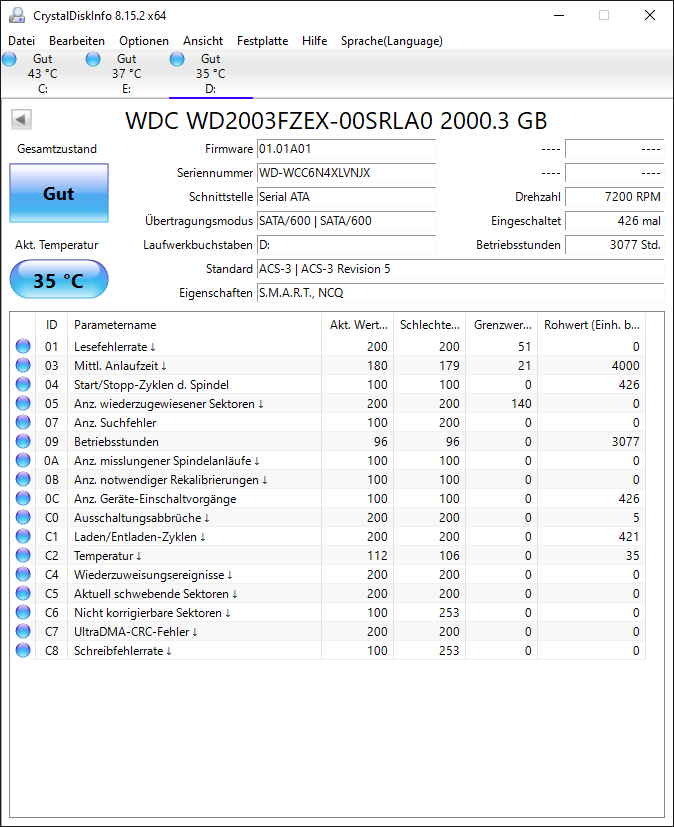Click threshold 140 in wiederzugewiesener Sektoren row
The height and width of the screenshot is (827, 674).
click(521, 403)
